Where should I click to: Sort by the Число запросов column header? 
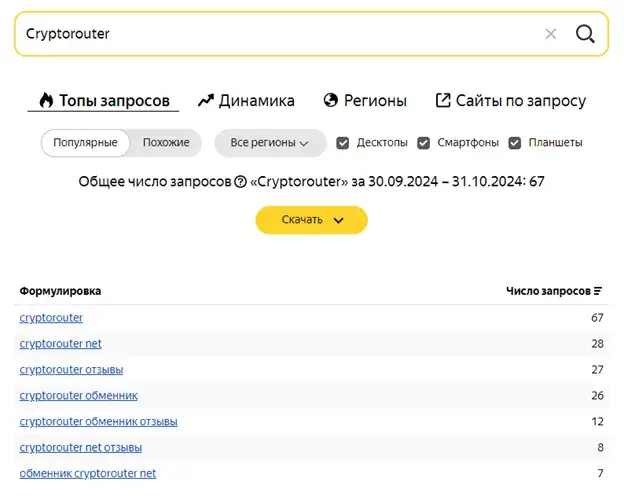[x=548, y=291]
